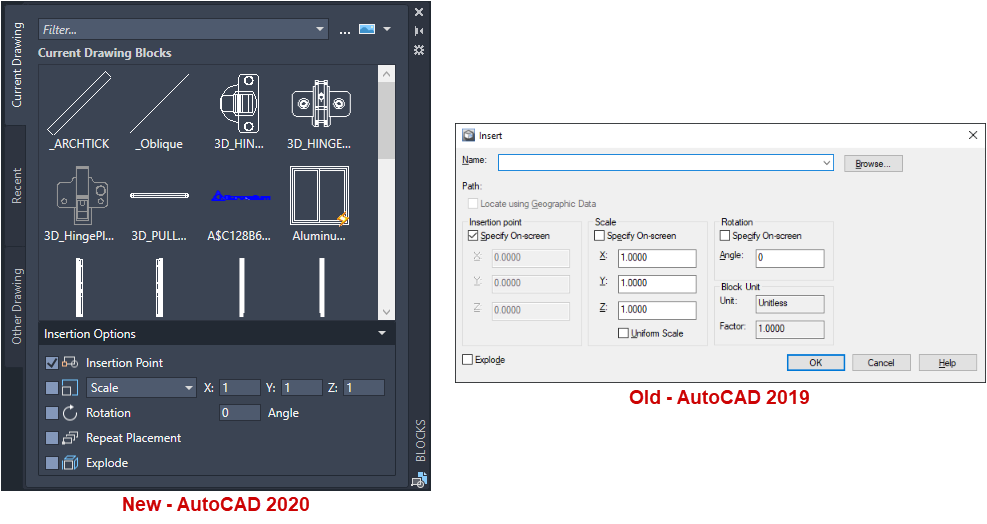Toggle Rotation Specify On-screen checkbox

point(725,236)
